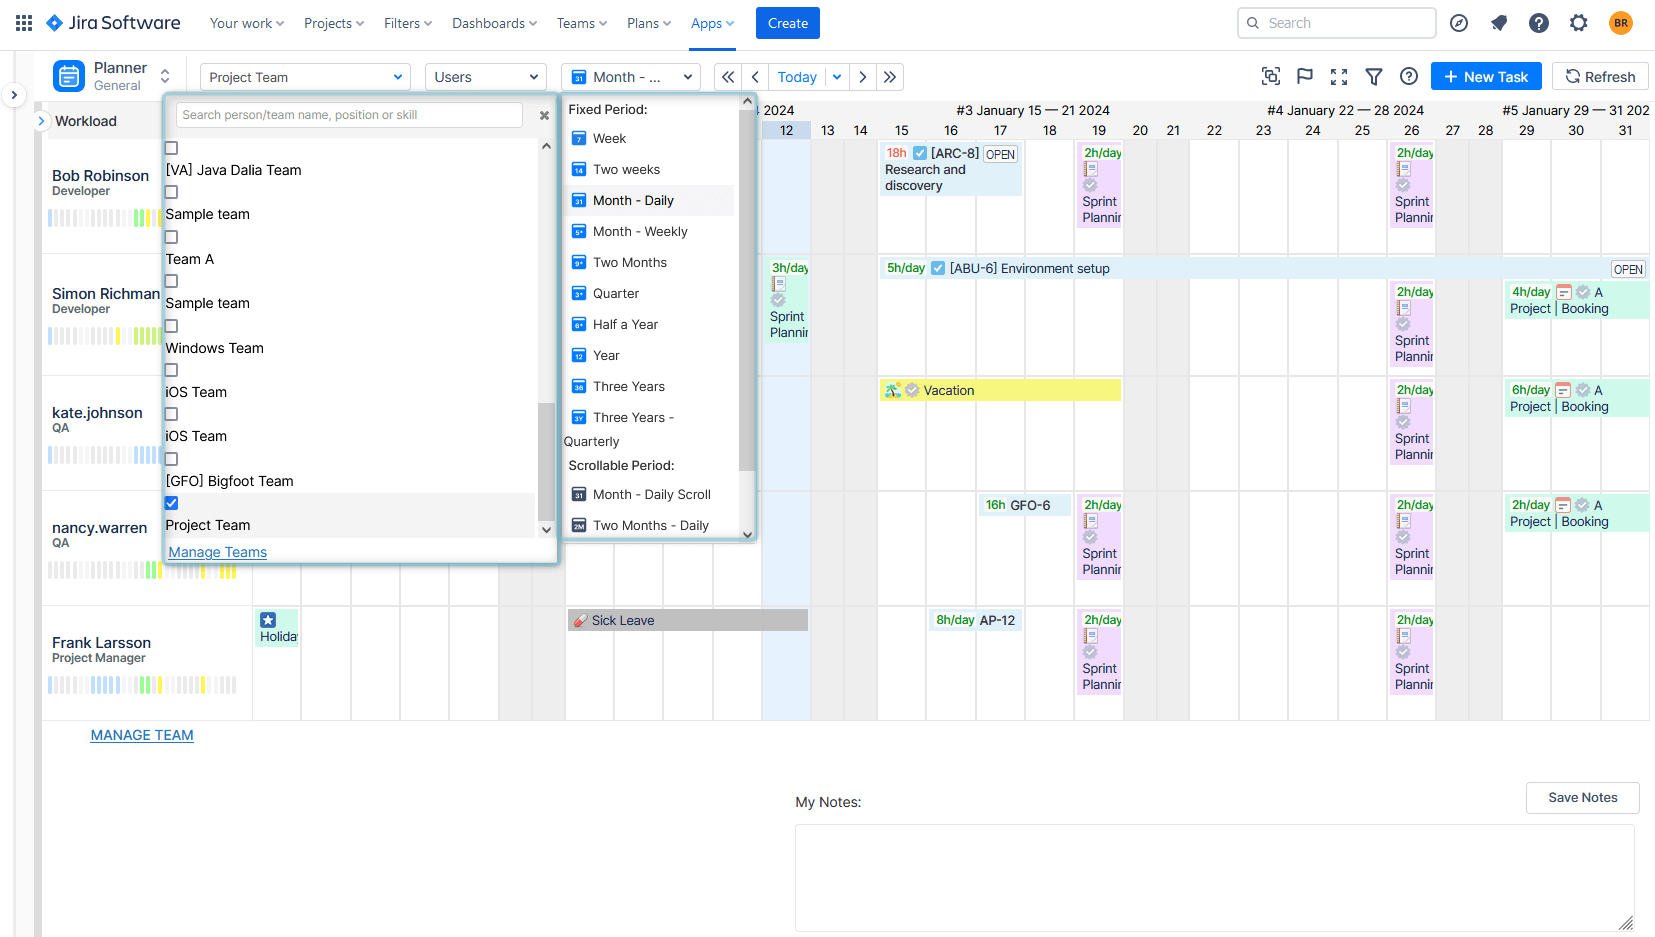Screen dimensions: 1655x937
Task: Uncheck the Project Team checkbox
Action: tap(171, 503)
